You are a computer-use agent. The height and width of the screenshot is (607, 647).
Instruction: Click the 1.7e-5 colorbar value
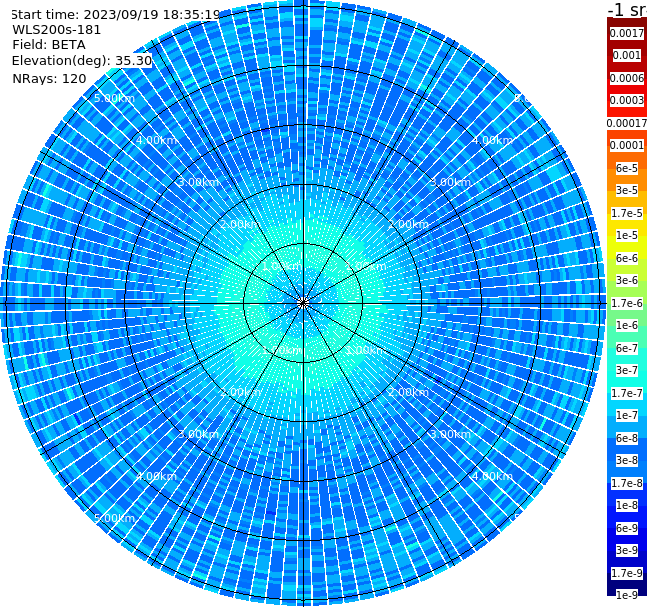(x=627, y=213)
